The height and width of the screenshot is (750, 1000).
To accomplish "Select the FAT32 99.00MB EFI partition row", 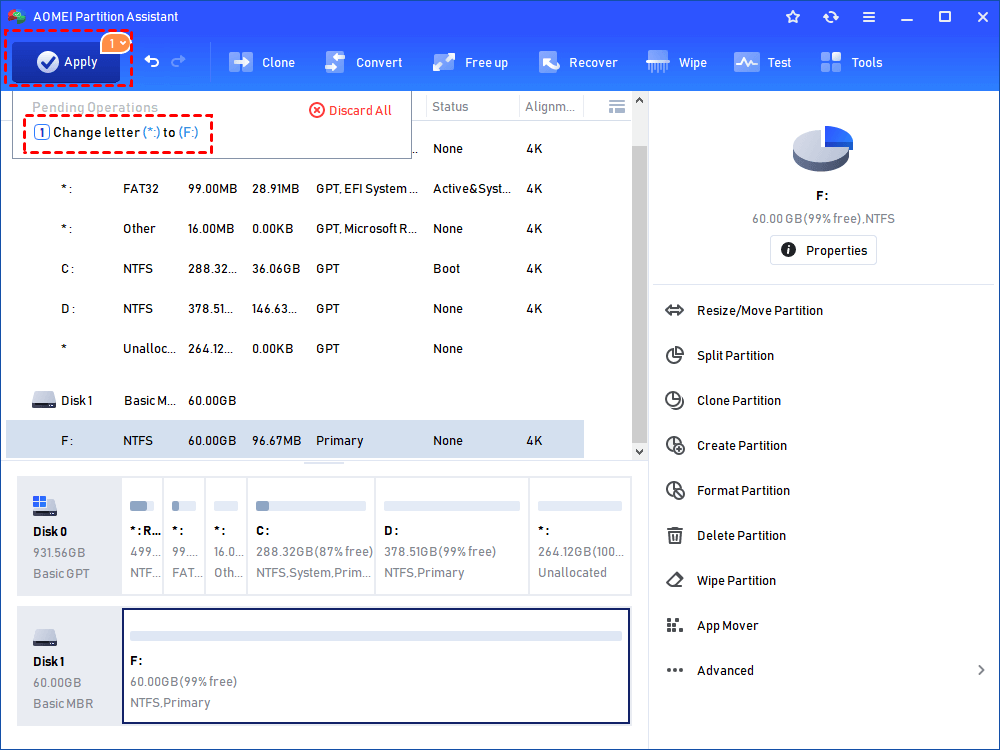I will pyautogui.click(x=295, y=189).
